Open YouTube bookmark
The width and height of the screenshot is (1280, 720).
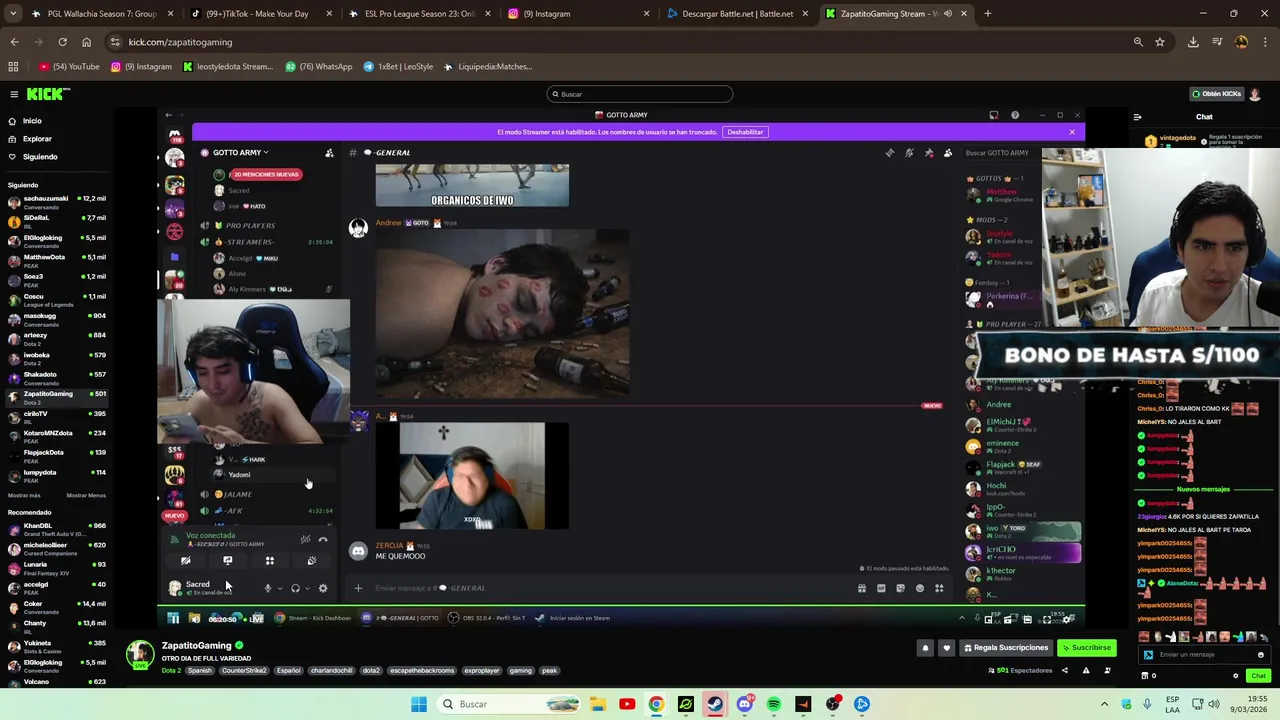69,67
